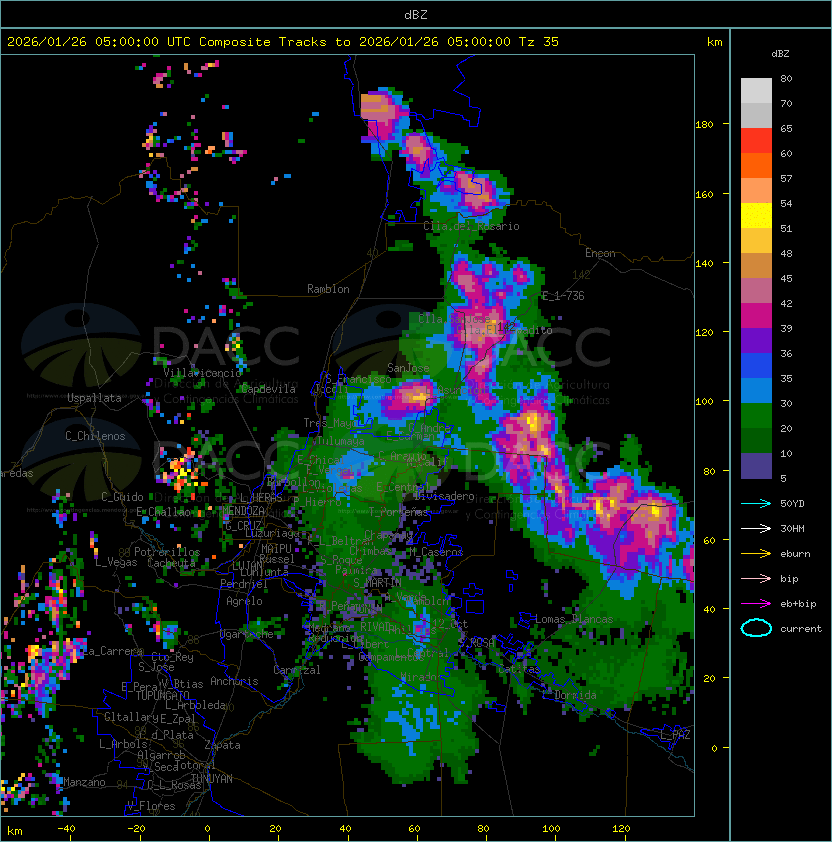Viewport: 832px width, 842px height.
Task: Click the 'S_MARTIN' place label
Action: click(377, 582)
